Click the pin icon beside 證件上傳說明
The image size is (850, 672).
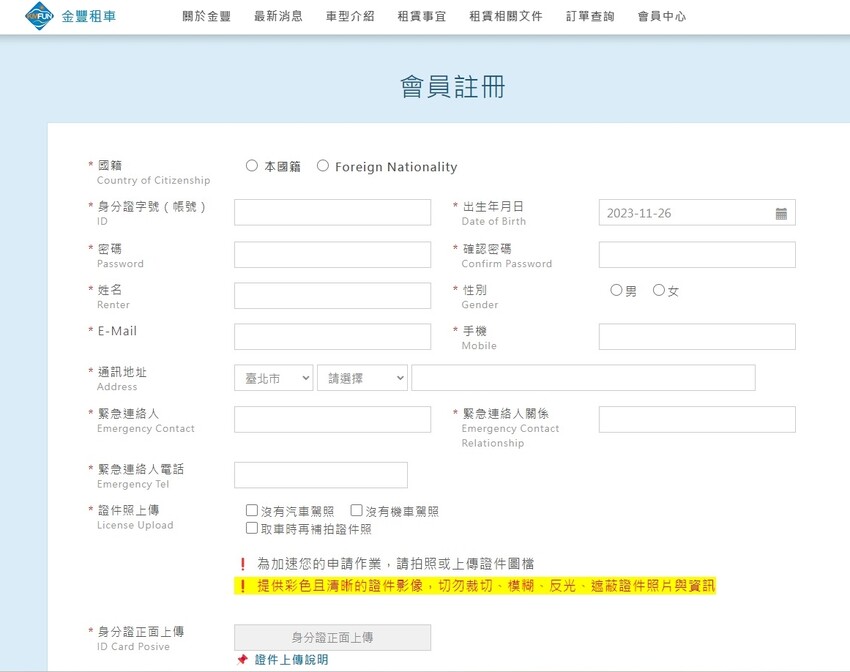[x=242, y=660]
